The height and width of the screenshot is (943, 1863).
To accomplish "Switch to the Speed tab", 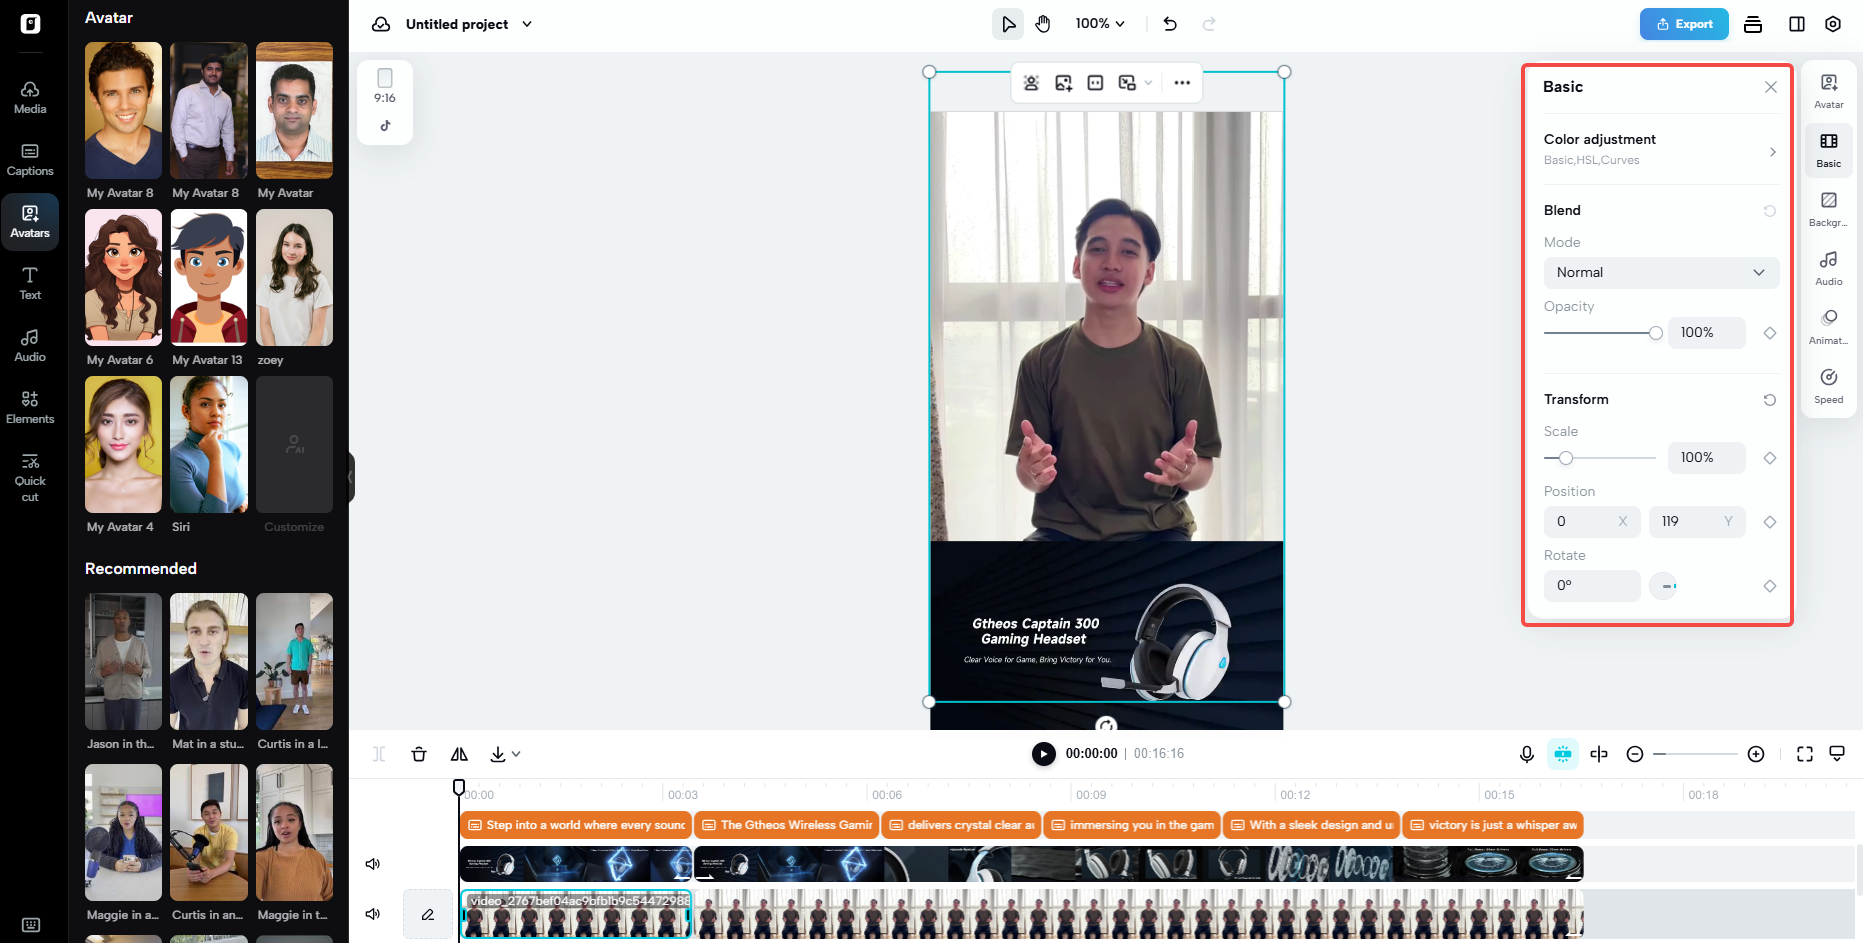I will click(x=1829, y=386).
